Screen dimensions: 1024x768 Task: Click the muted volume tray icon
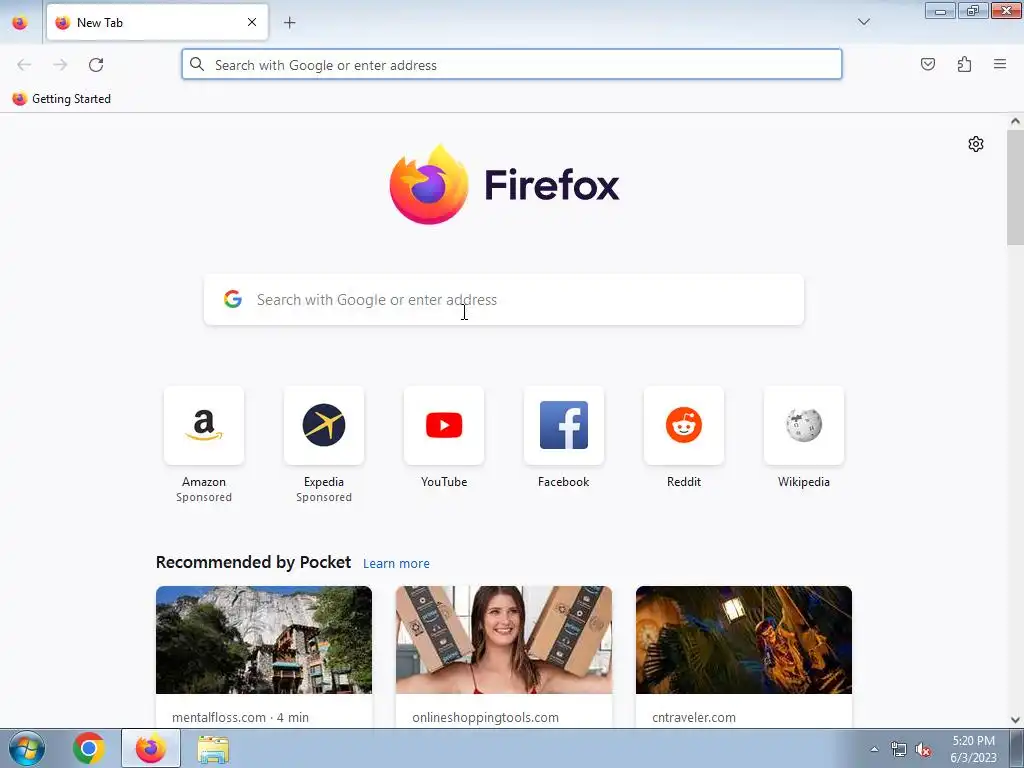pos(923,750)
